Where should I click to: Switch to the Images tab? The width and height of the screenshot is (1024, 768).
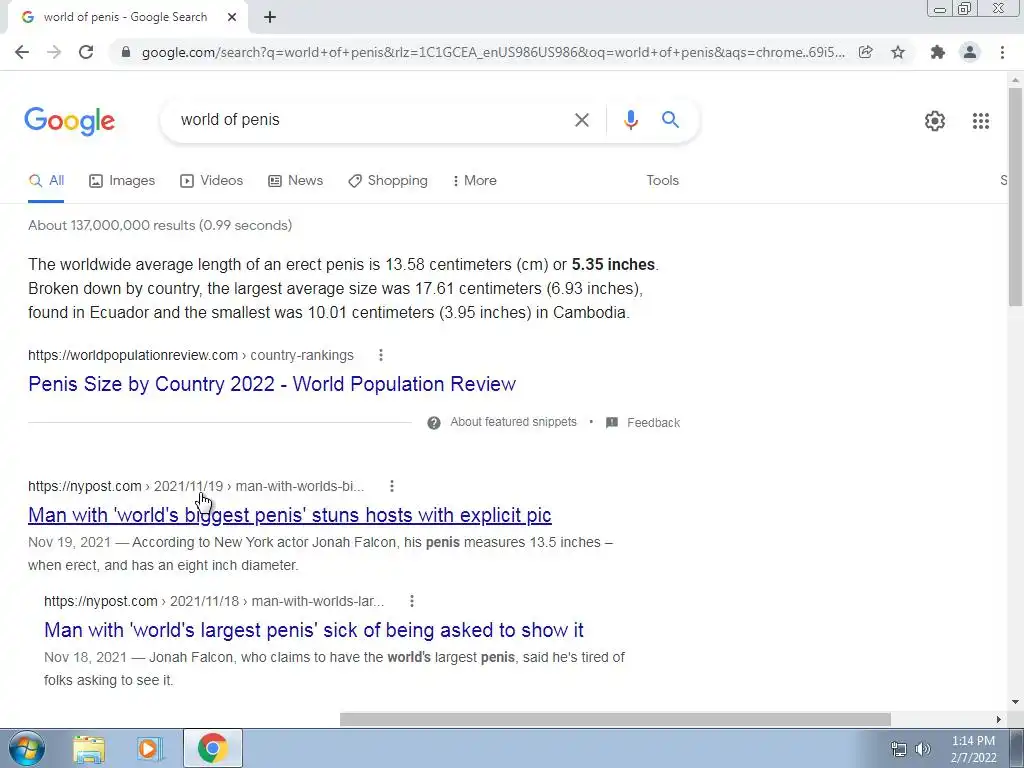122,181
